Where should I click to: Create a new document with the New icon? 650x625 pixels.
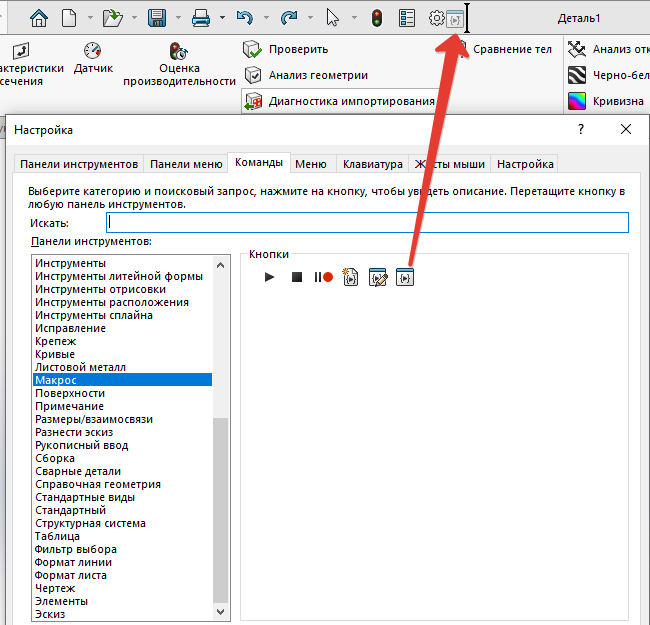(69, 18)
